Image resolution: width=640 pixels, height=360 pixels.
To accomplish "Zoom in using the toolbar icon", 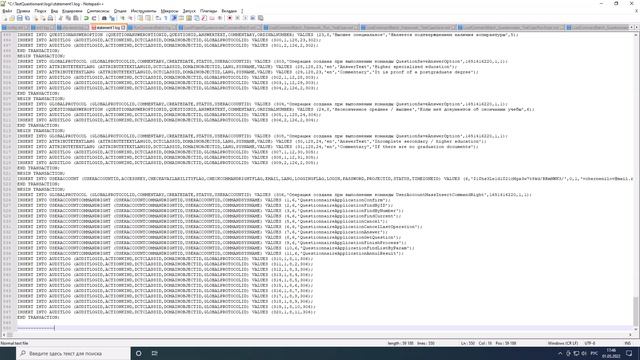I will pos(123,18).
